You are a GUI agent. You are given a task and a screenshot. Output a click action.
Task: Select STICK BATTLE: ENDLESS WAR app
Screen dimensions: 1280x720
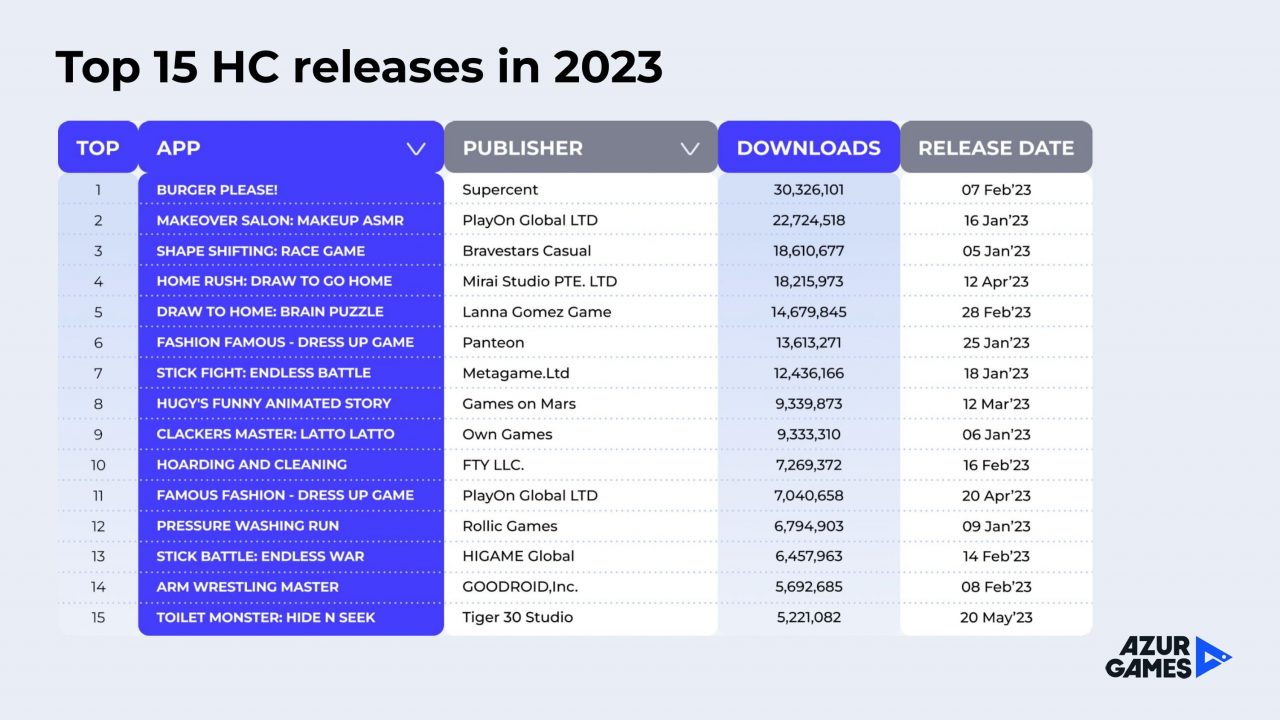coord(260,556)
